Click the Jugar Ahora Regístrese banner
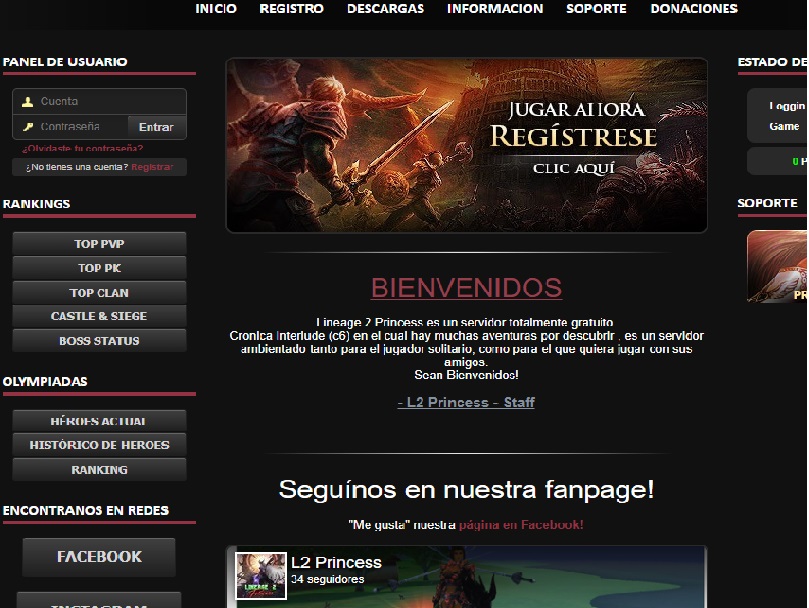 [466, 145]
